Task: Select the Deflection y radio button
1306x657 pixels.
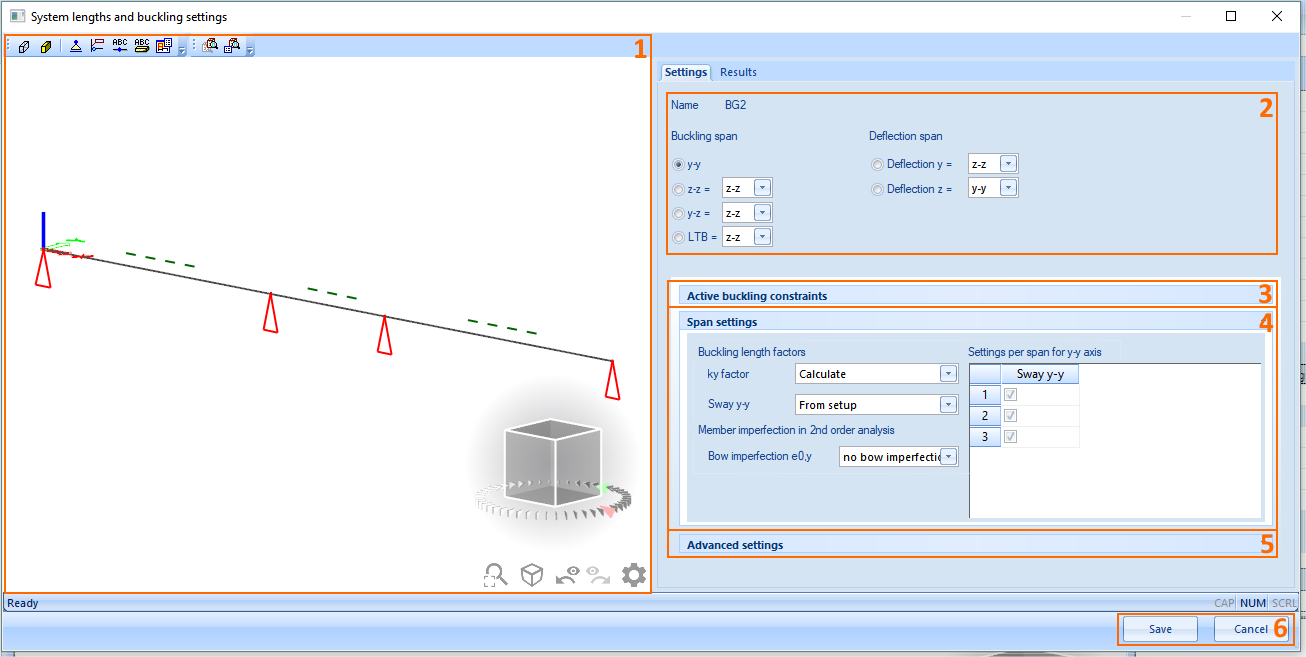Action: point(877,164)
